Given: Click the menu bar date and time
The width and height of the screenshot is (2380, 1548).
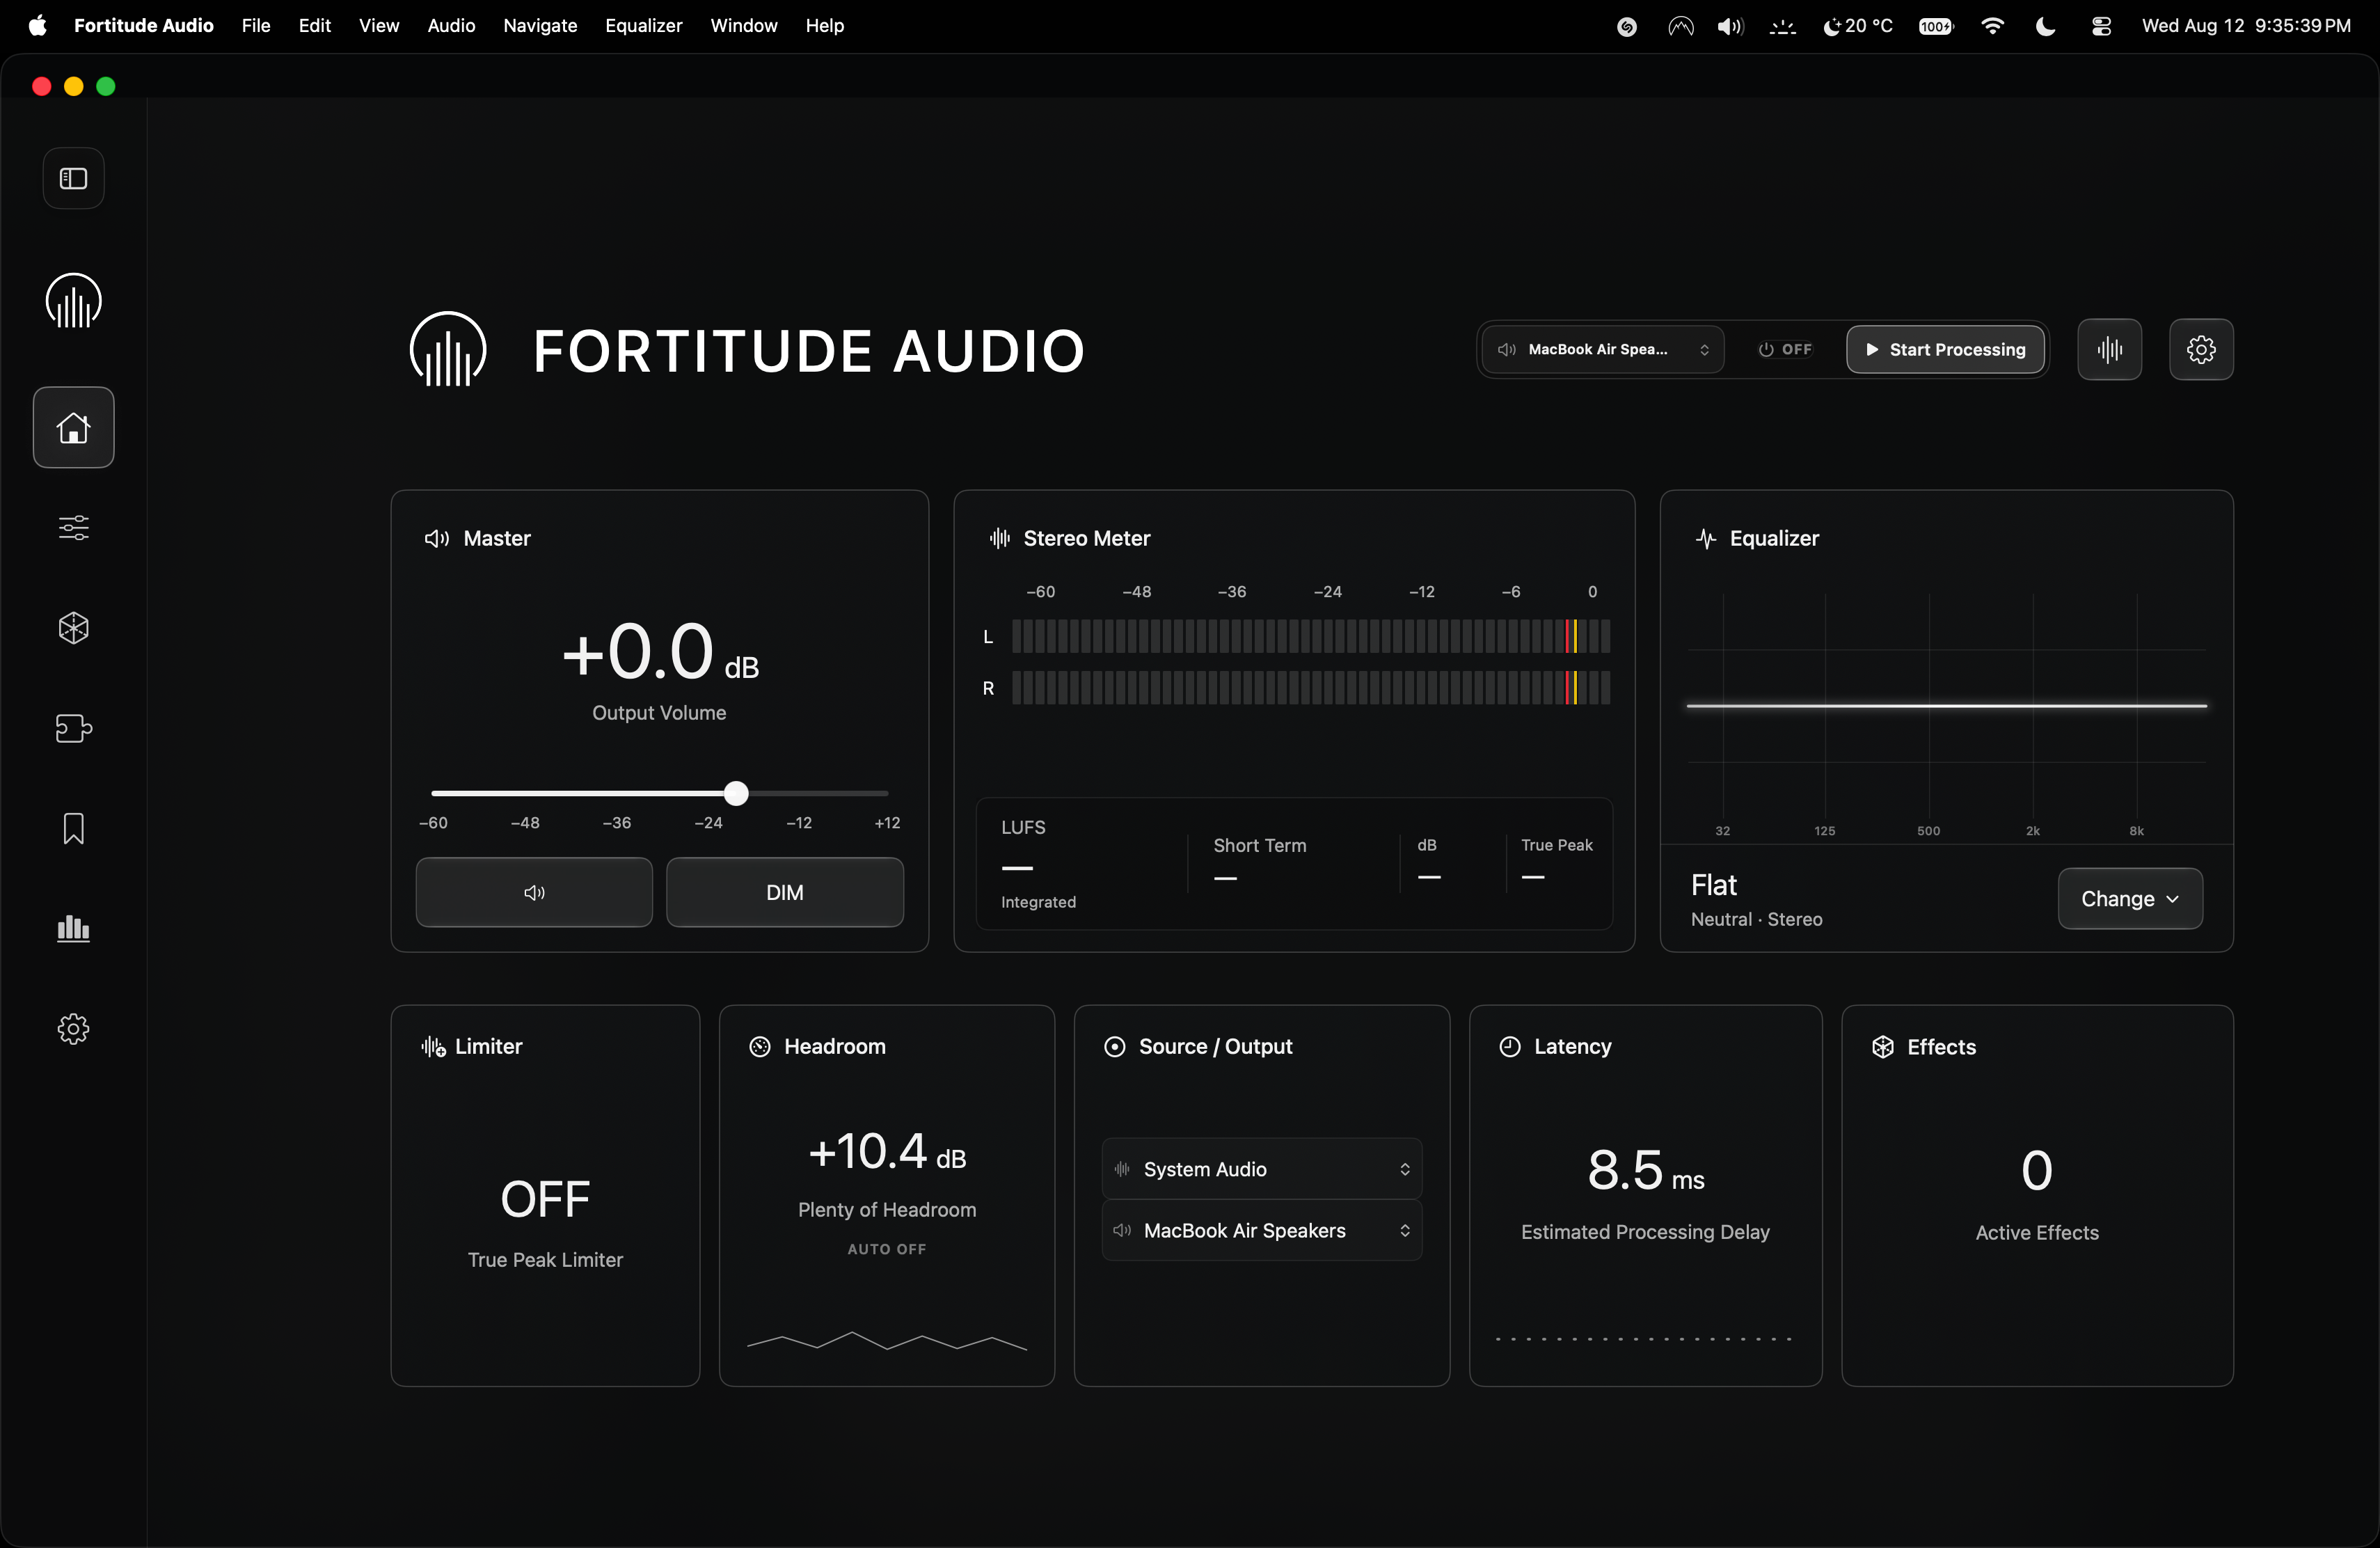Looking at the screenshot, I should pyautogui.click(x=2246, y=26).
